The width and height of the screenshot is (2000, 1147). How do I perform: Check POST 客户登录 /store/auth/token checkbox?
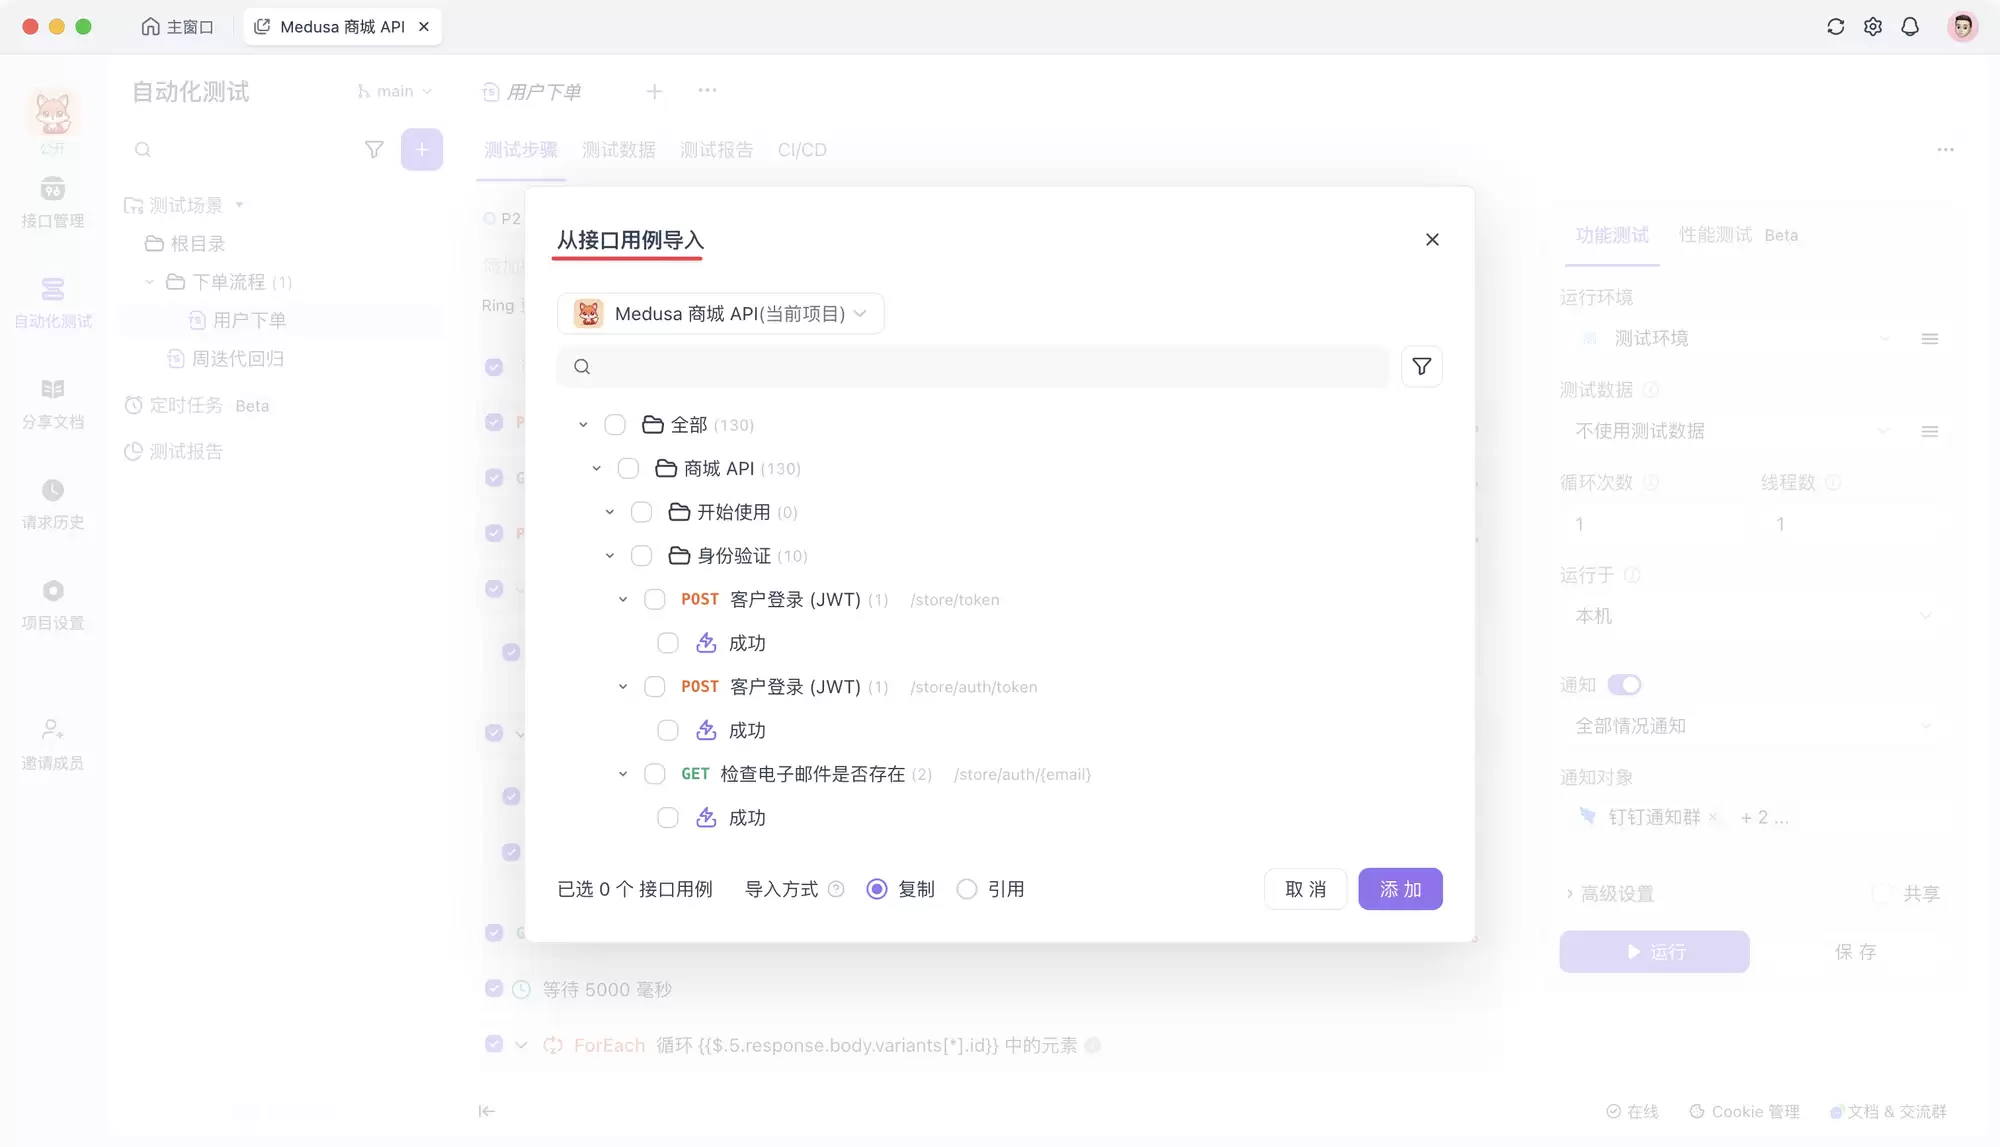click(655, 687)
